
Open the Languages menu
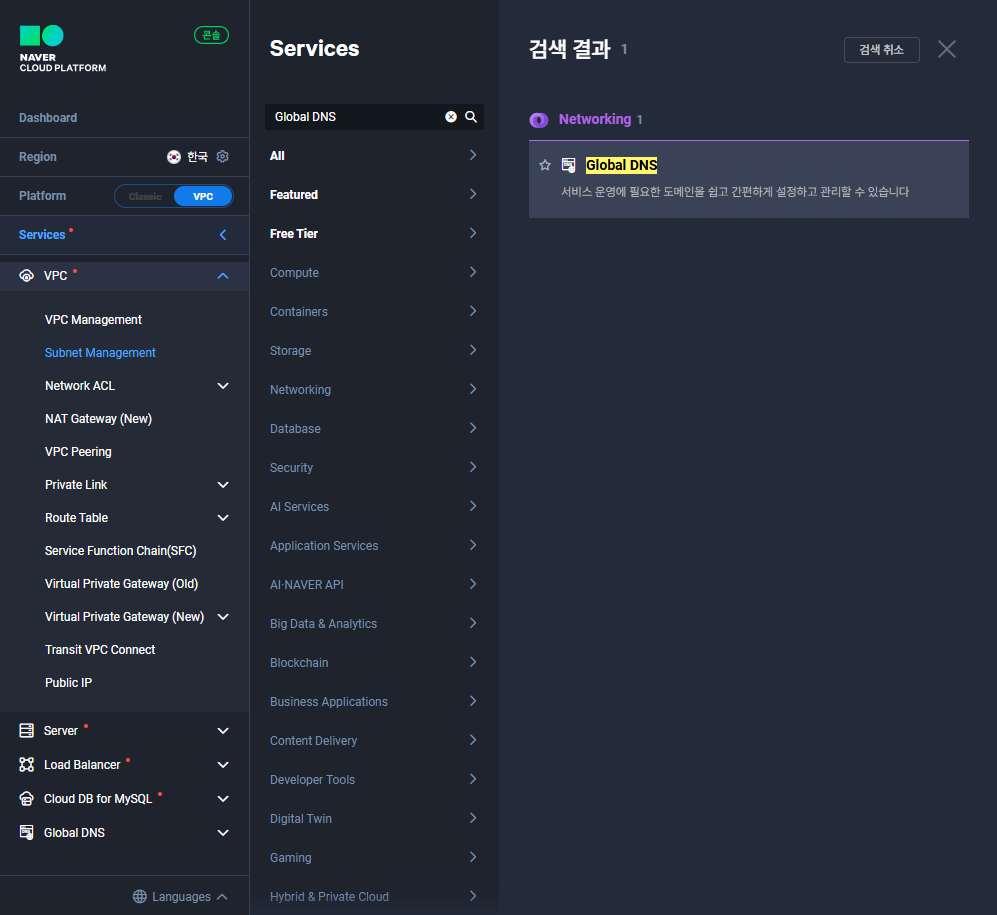coord(181,897)
